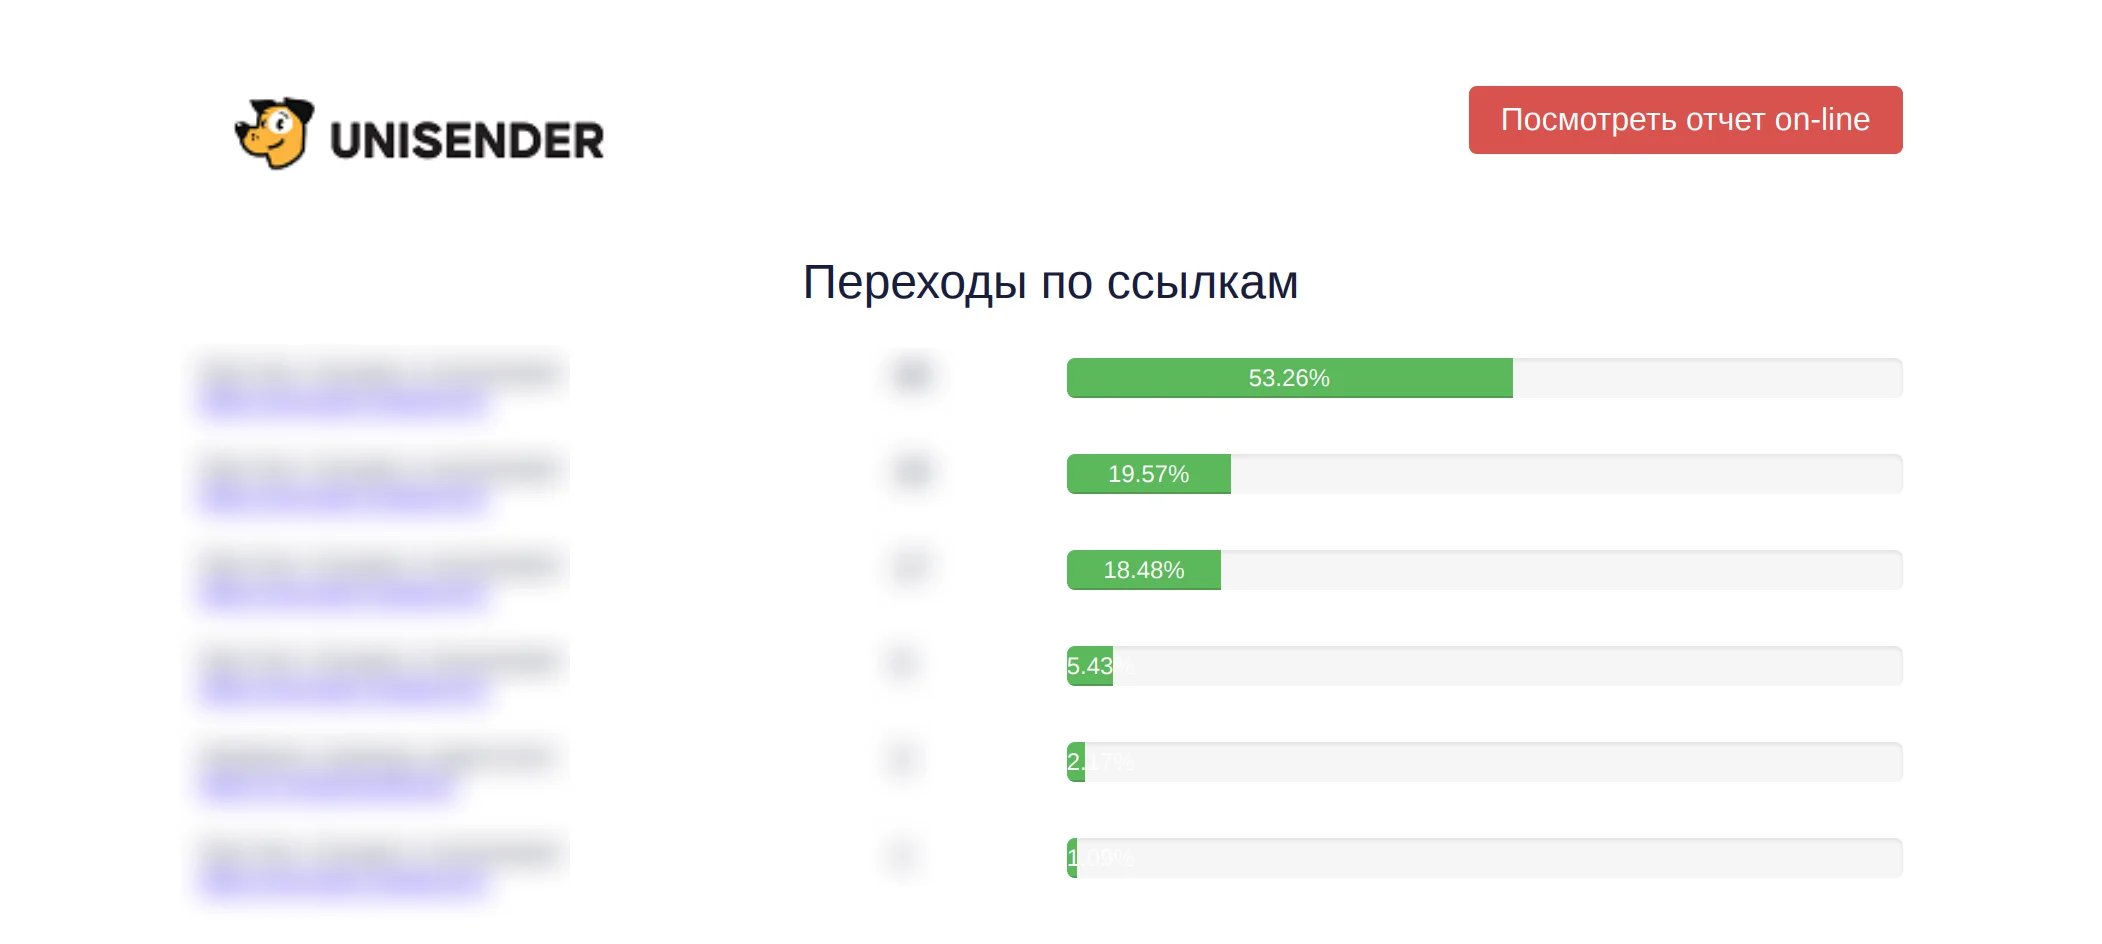Open the blurred link in second row
This screenshot has height=944, width=2102.
coord(343,498)
